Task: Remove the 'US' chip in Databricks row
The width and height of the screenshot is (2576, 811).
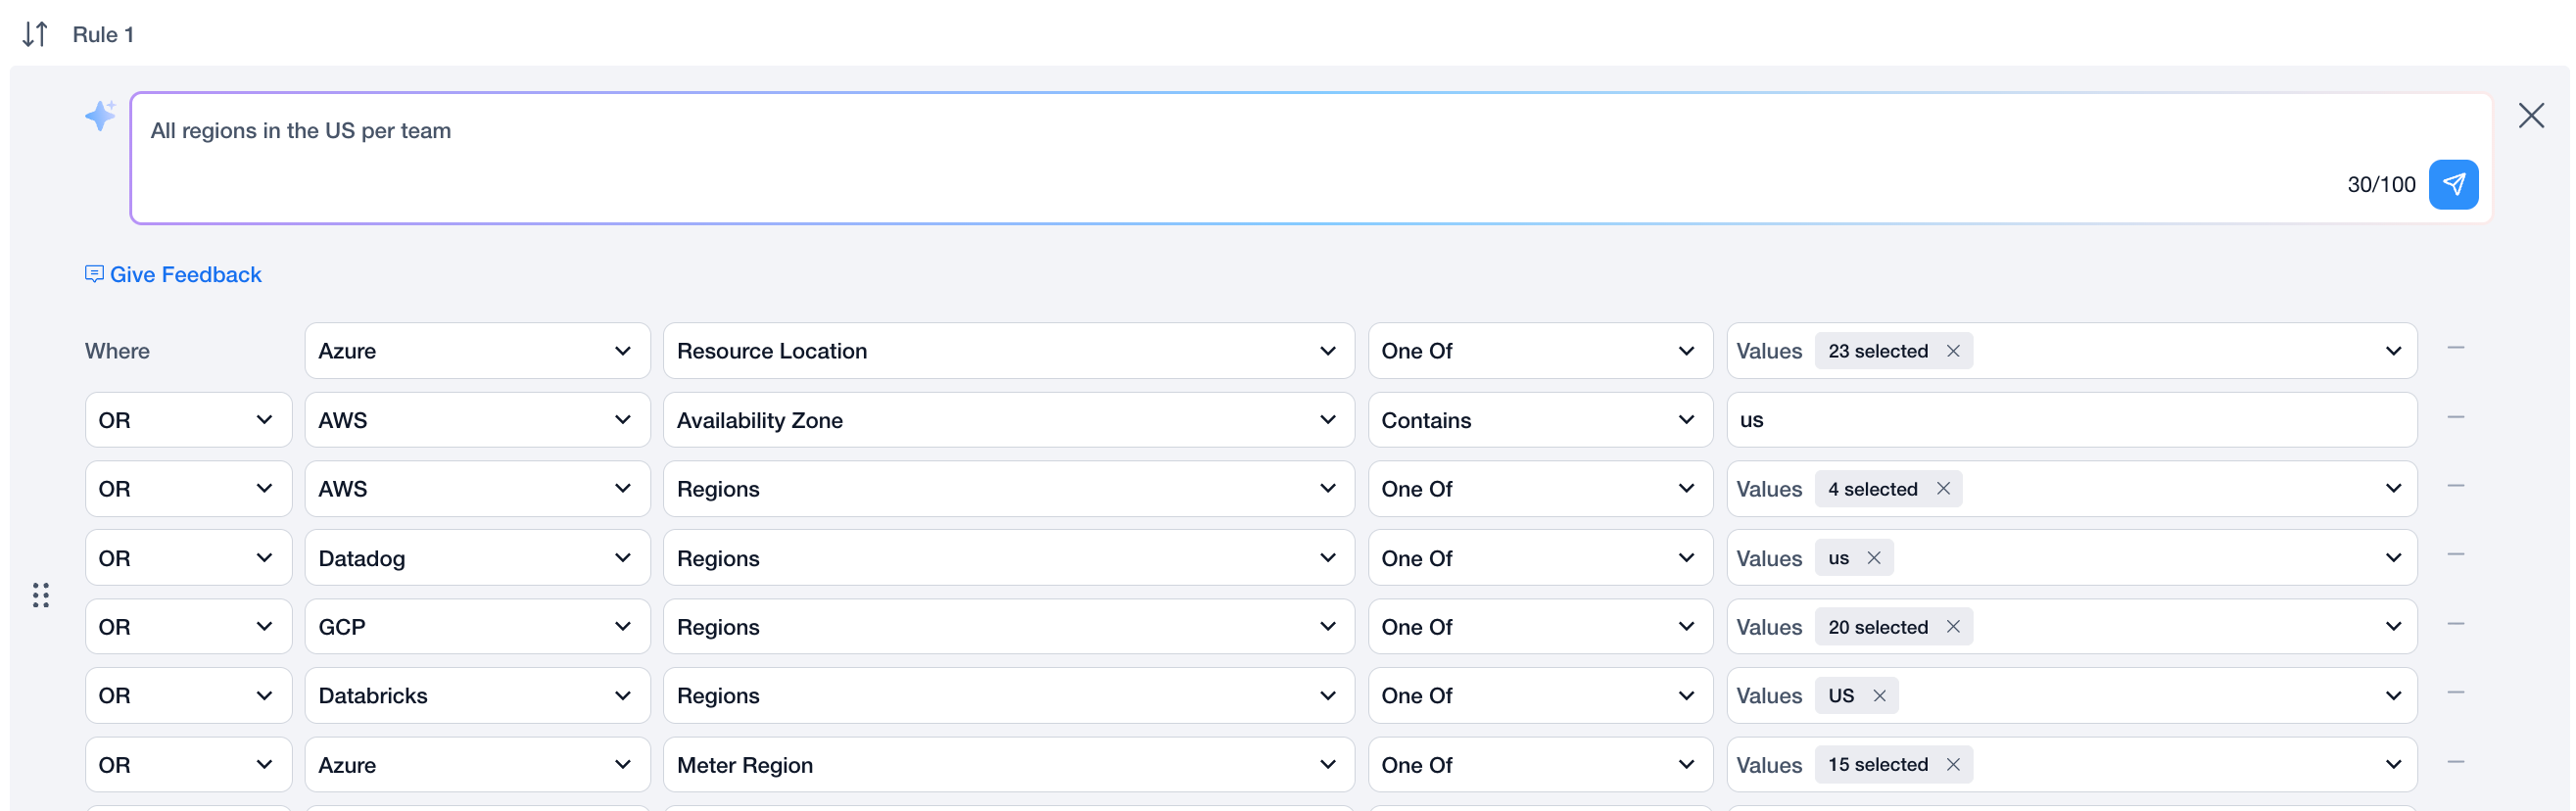Action: 1878,696
